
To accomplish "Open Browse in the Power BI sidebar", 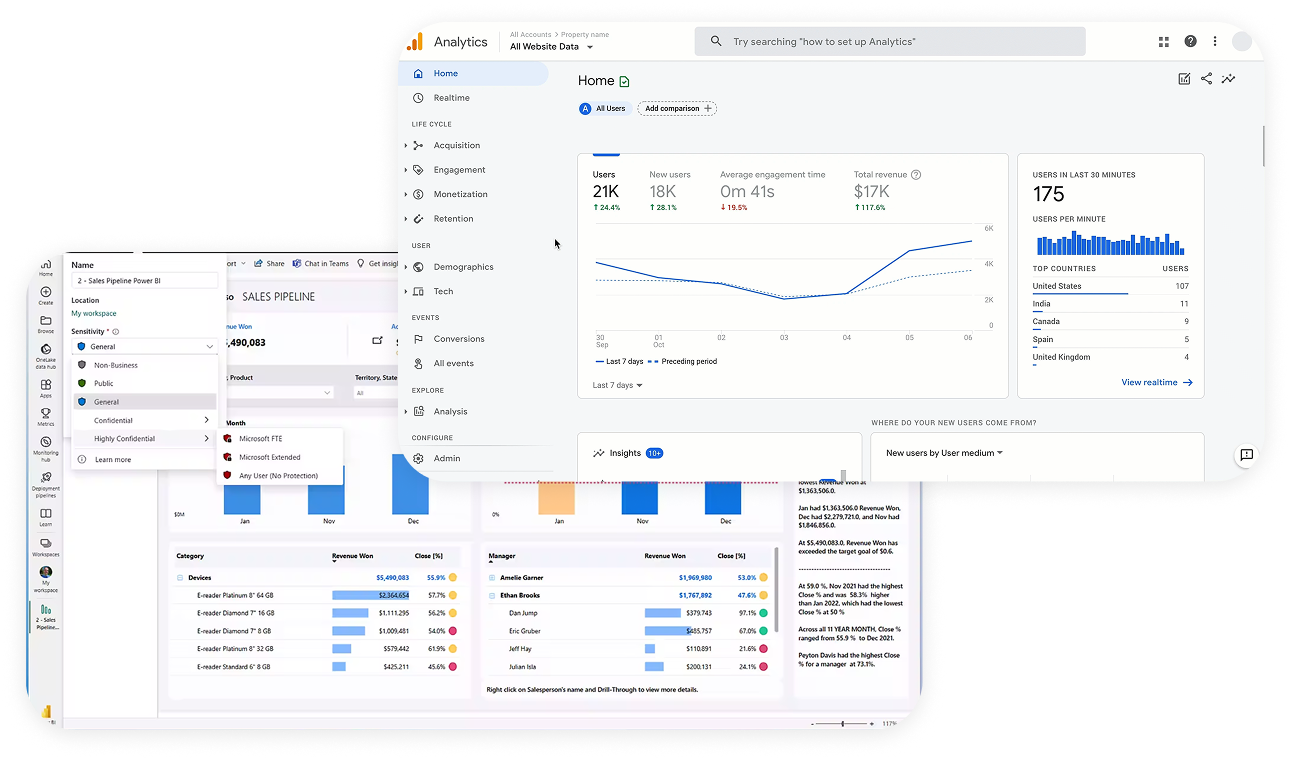I will click(x=46, y=323).
